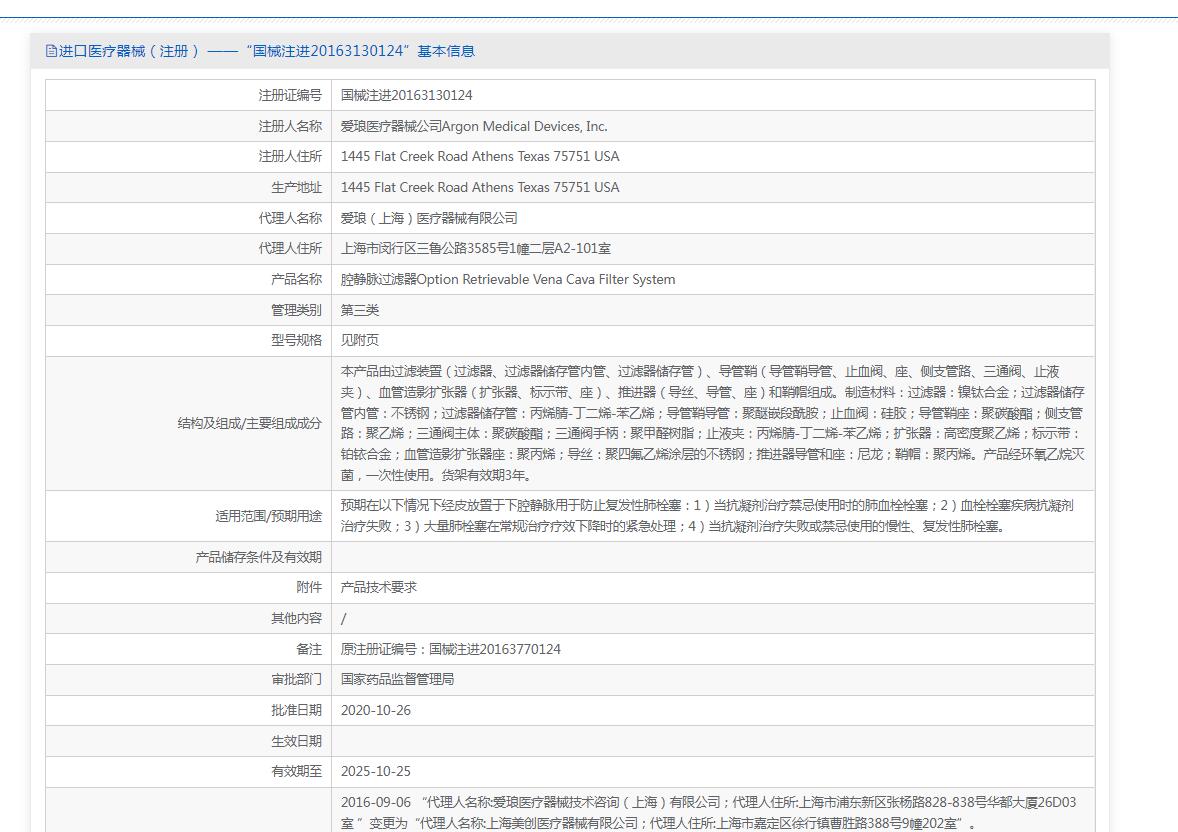Select remark 原注册证编号：国械注进20163770124

pyautogui.click(x=451, y=649)
